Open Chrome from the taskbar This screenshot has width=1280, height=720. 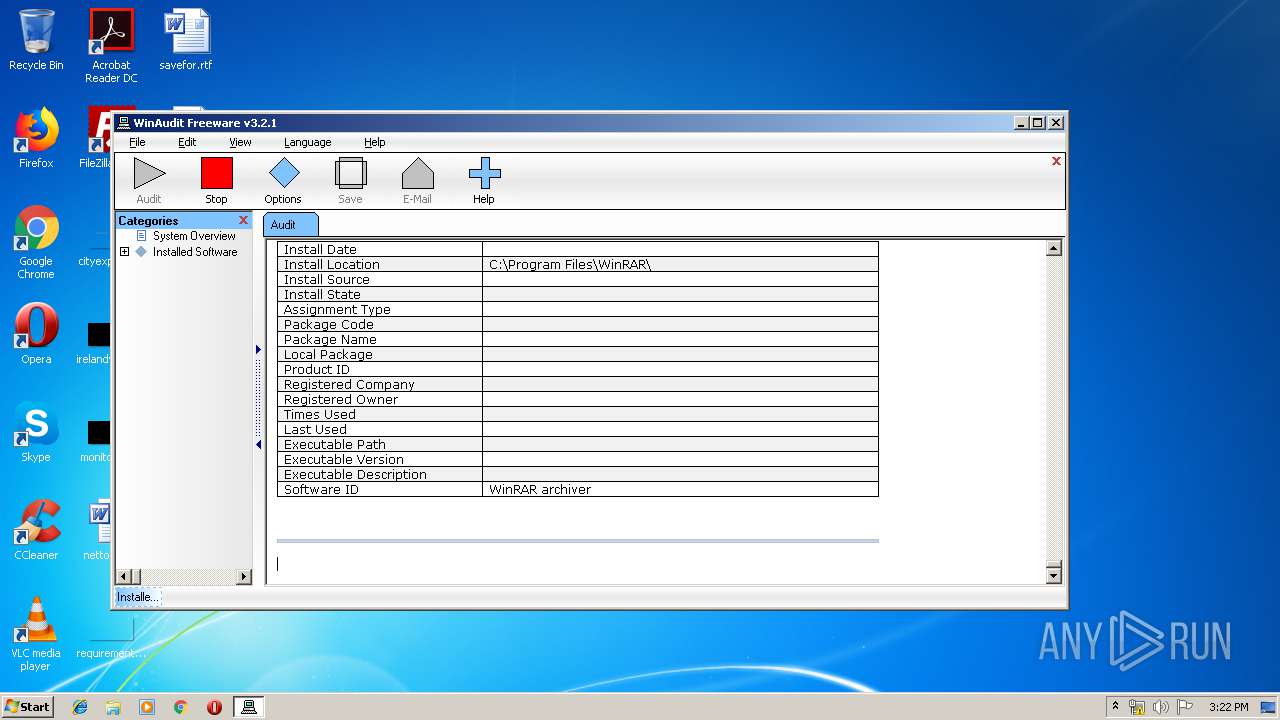click(x=180, y=707)
